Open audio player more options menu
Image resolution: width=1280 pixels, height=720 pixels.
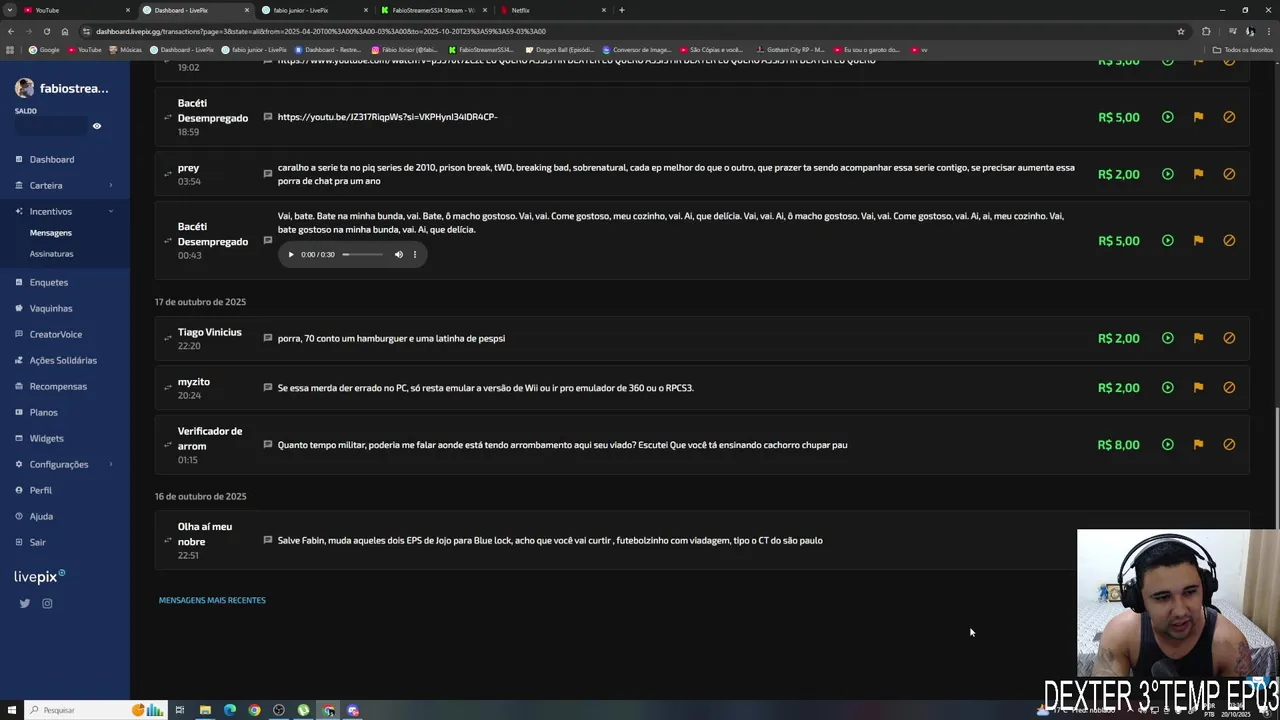click(x=415, y=255)
